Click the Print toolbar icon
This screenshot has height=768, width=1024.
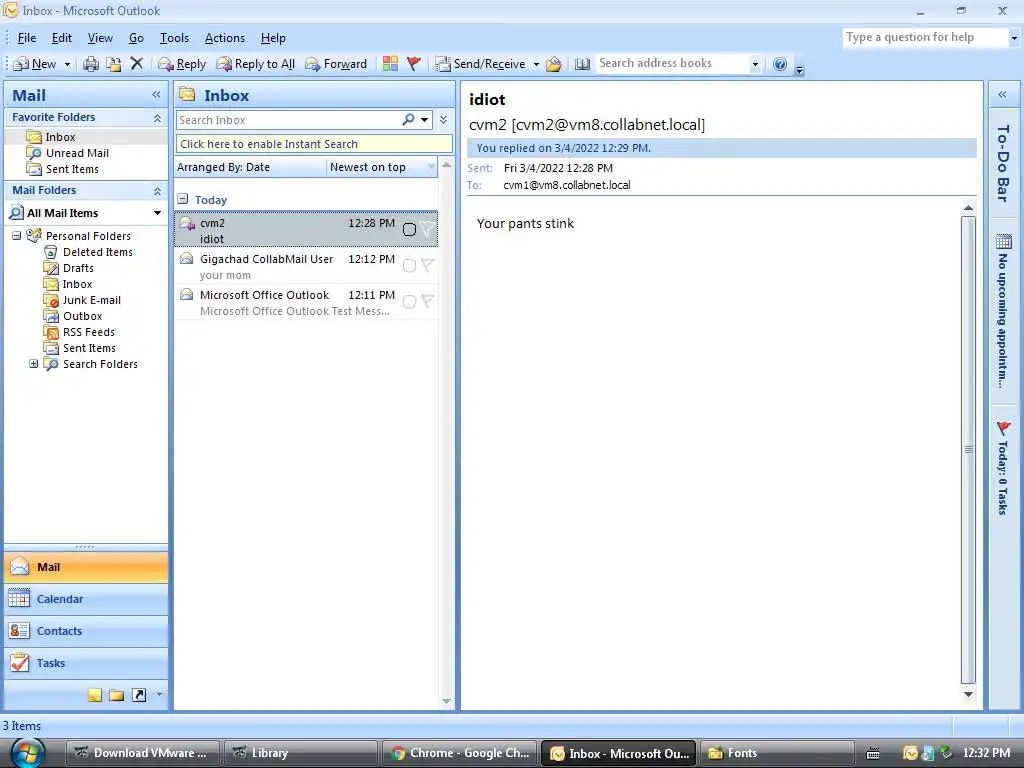[x=91, y=64]
